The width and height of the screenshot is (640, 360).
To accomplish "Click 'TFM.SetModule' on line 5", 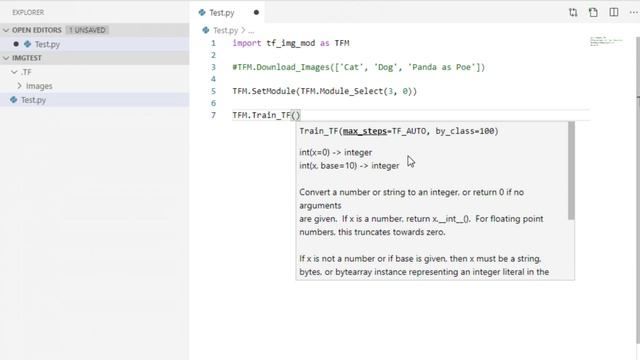I will (x=265, y=91).
